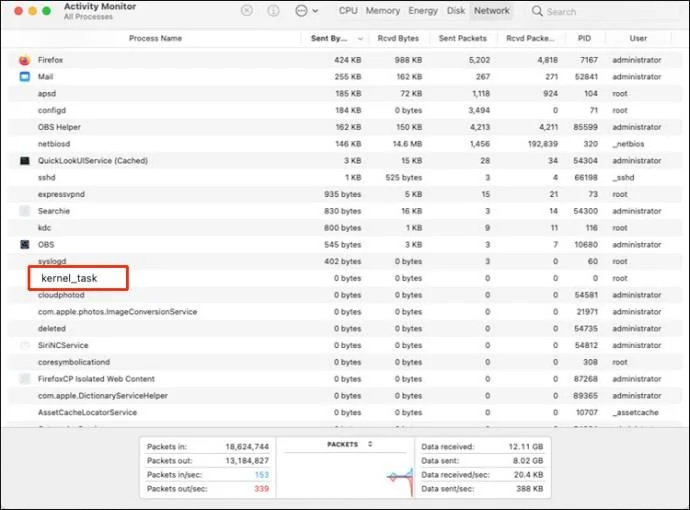Select the Firefox process row
This screenshot has width=690, height=510.
point(345,60)
